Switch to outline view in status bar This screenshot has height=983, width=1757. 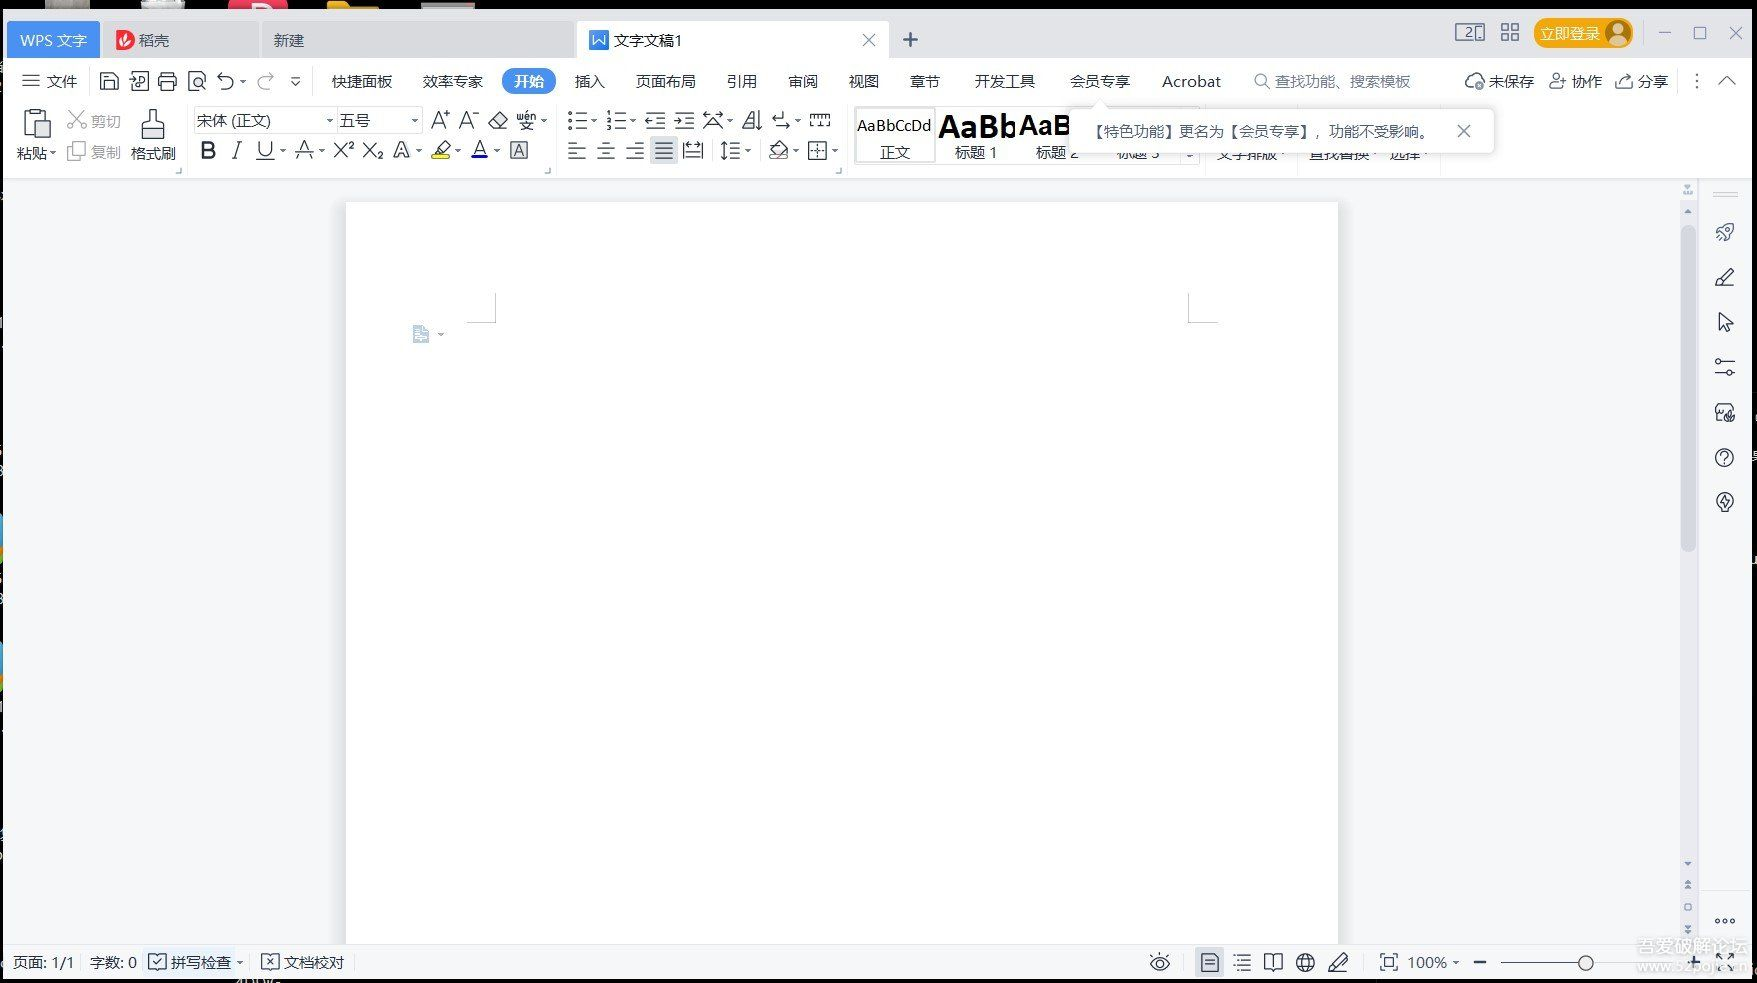pyautogui.click(x=1242, y=962)
